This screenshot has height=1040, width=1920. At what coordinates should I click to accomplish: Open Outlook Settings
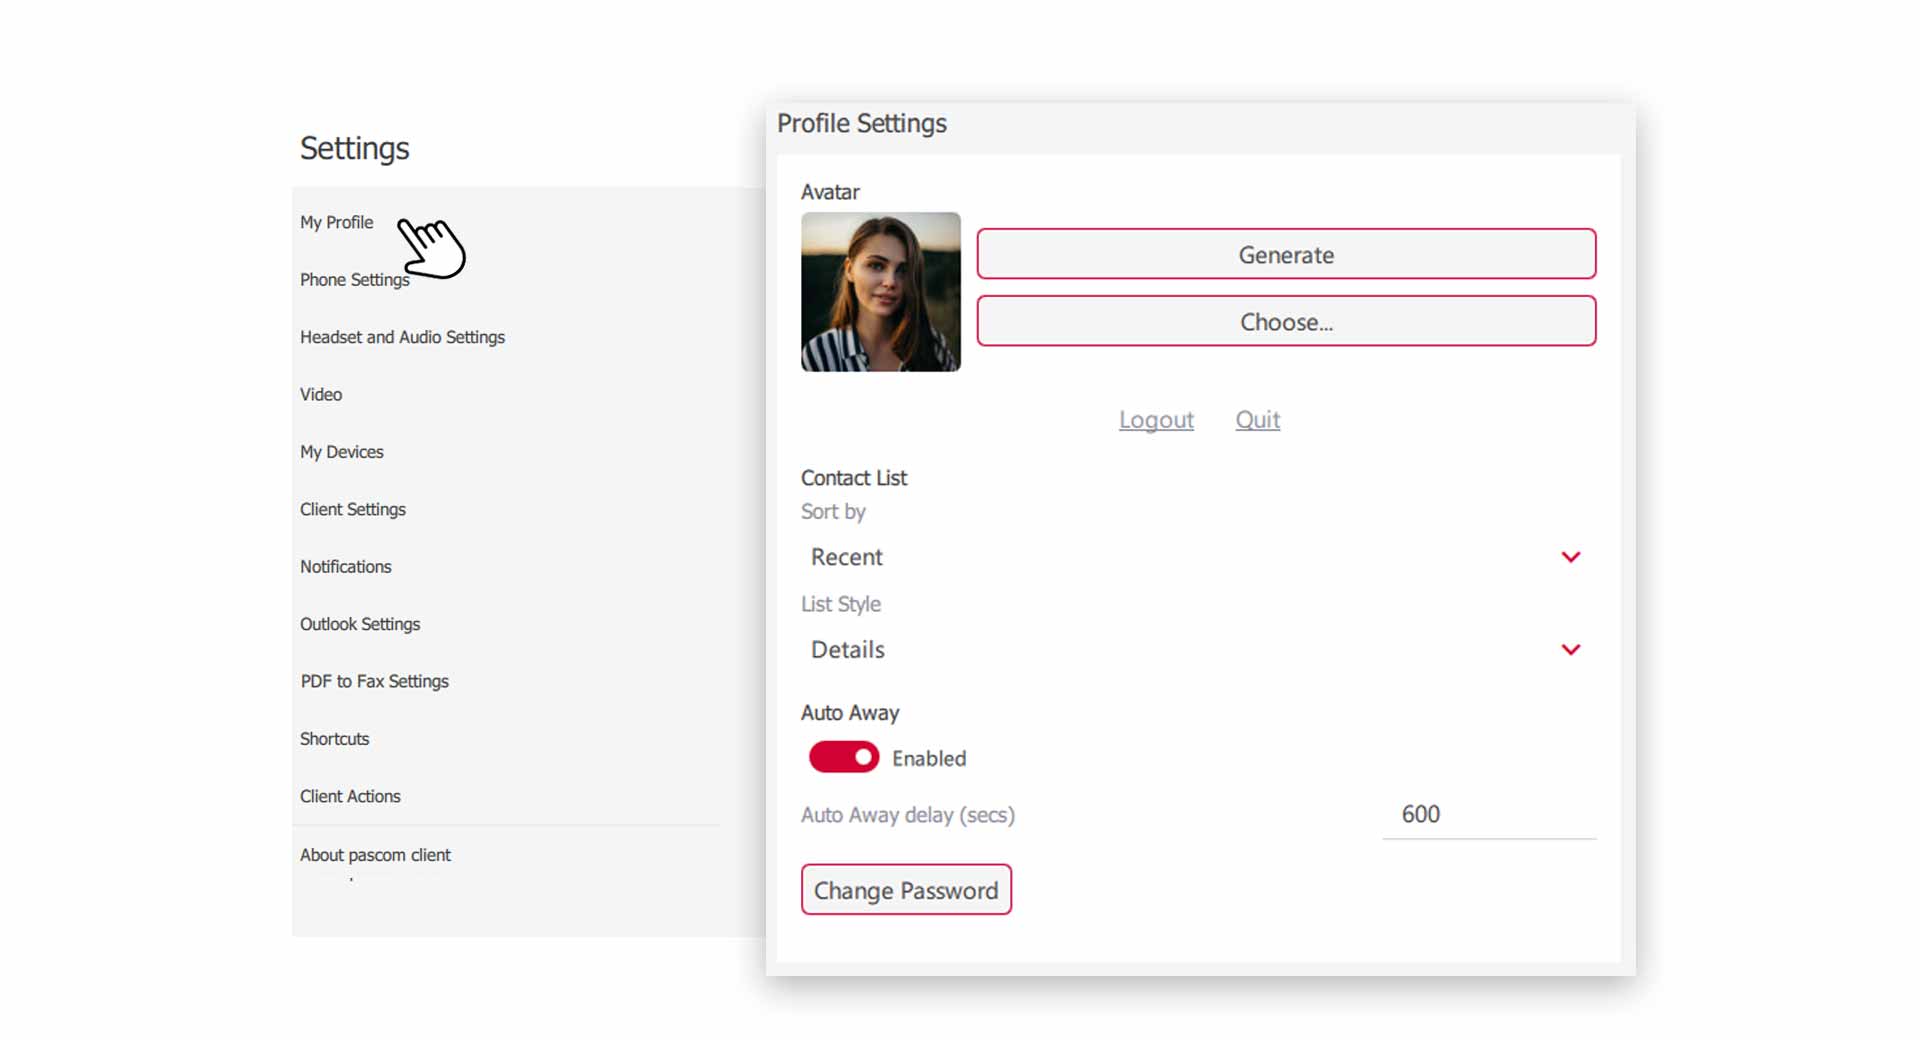point(360,624)
